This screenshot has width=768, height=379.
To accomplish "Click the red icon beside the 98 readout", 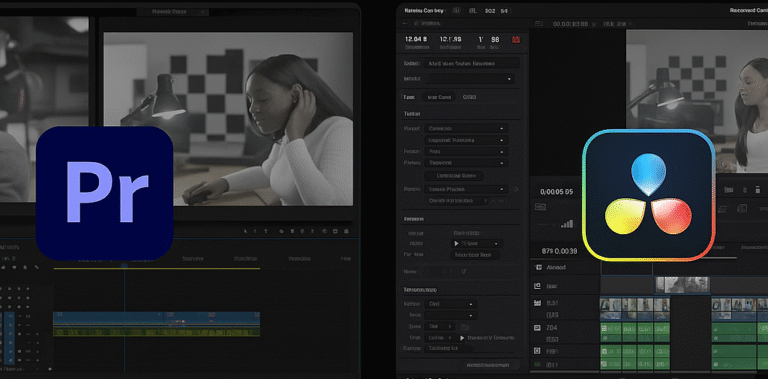I will [x=515, y=40].
